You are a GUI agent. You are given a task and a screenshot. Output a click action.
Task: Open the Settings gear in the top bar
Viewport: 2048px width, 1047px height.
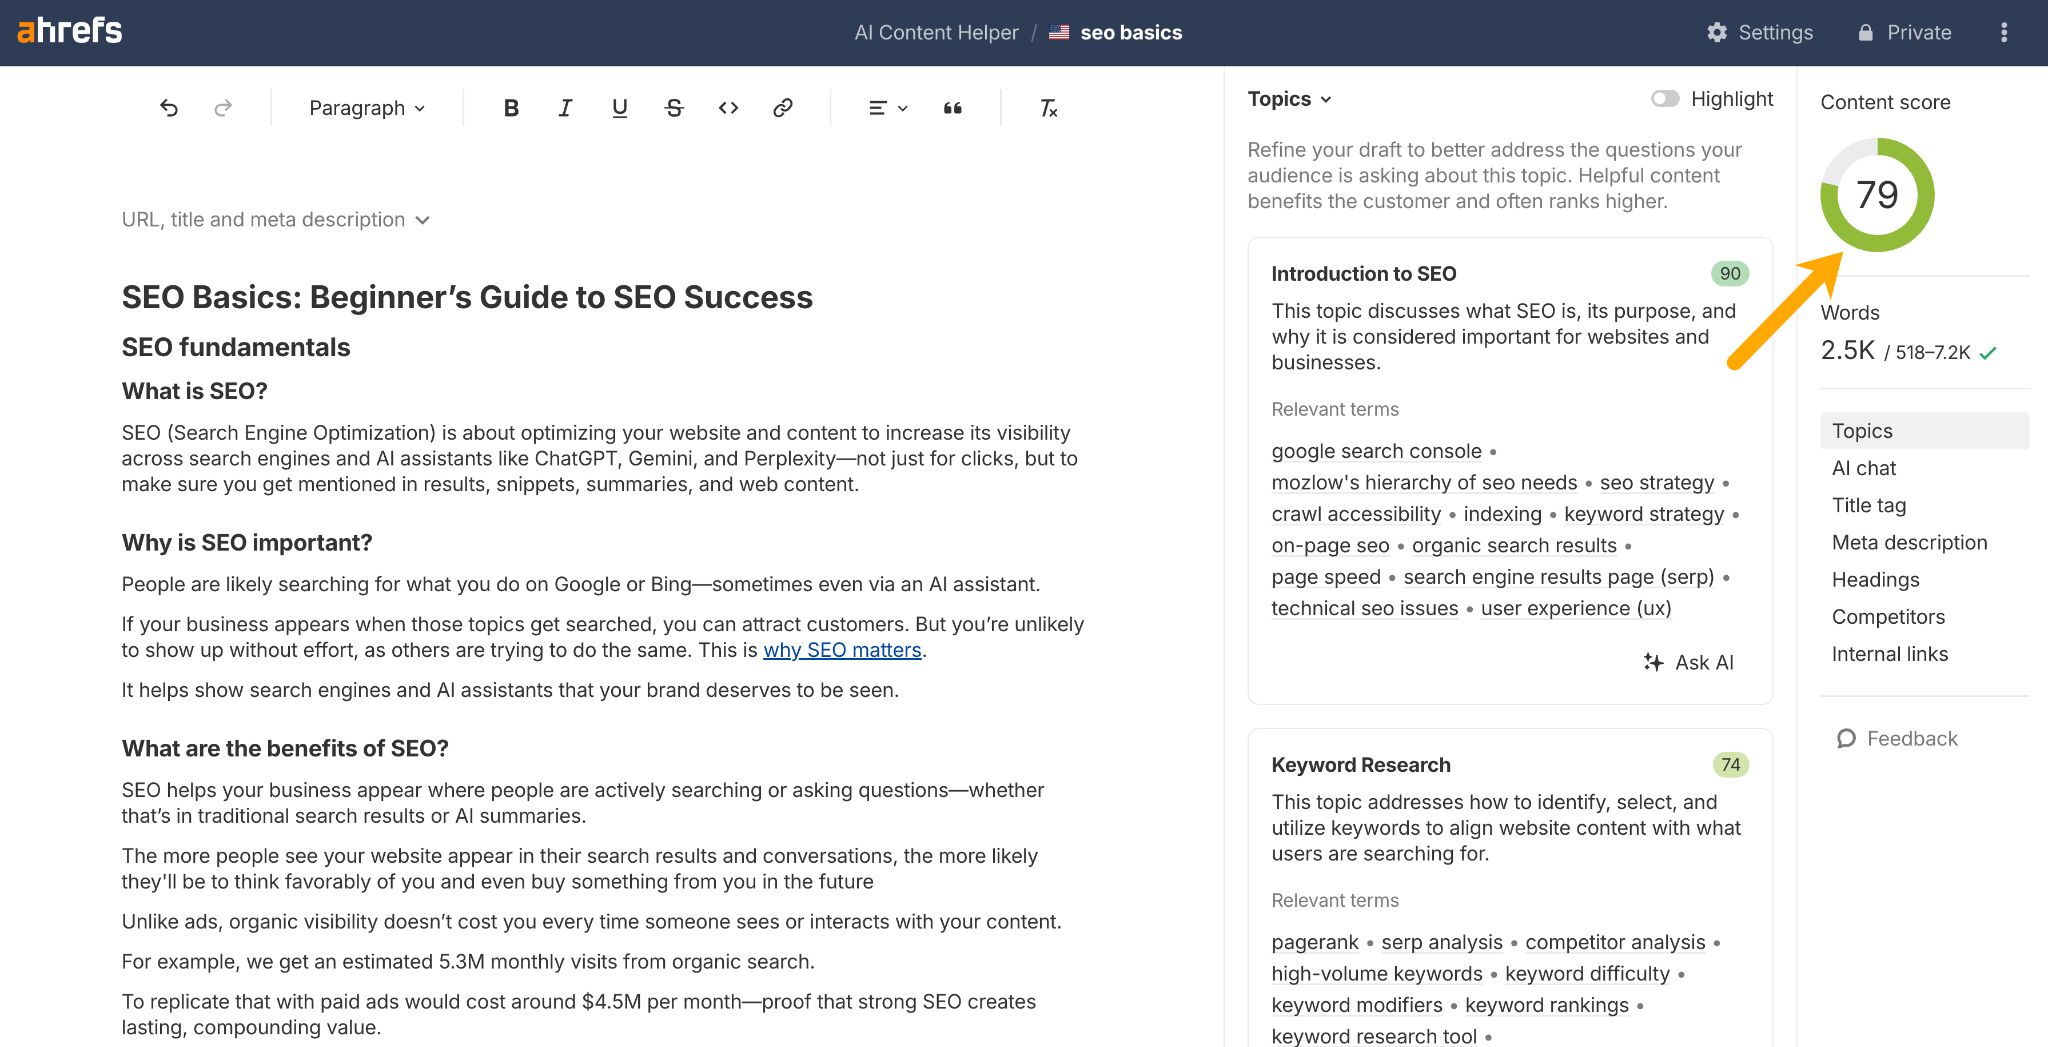(x=1760, y=31)
